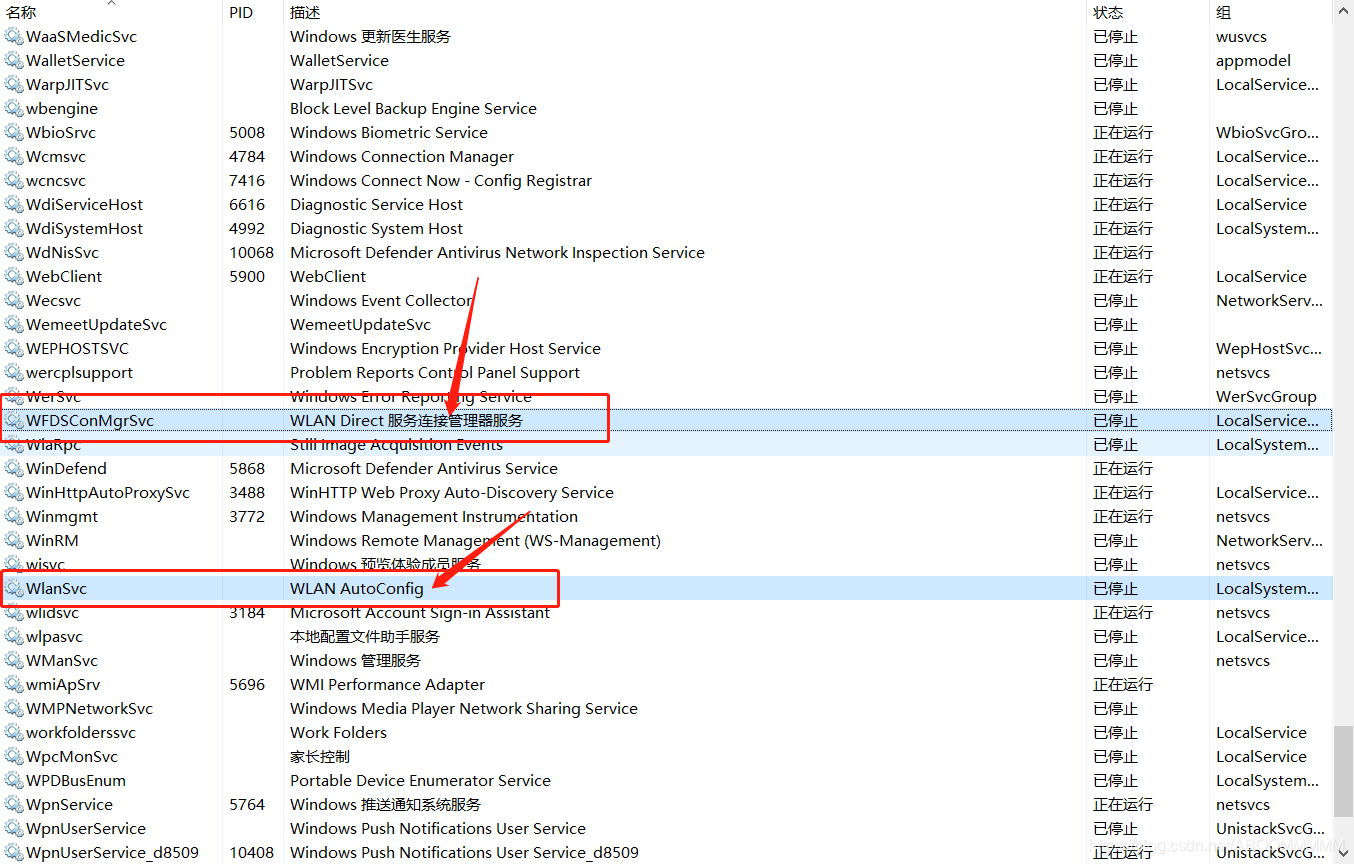Click the gear icon beside WalletService
1354x864 pixels.
point(13,60)
